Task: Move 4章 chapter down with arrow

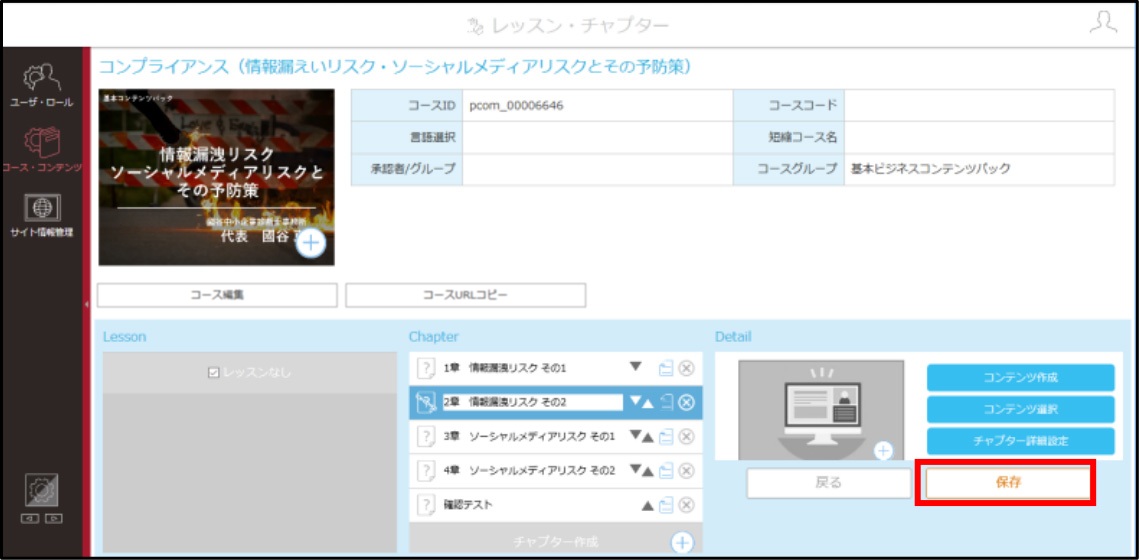Action: point(635,469)
